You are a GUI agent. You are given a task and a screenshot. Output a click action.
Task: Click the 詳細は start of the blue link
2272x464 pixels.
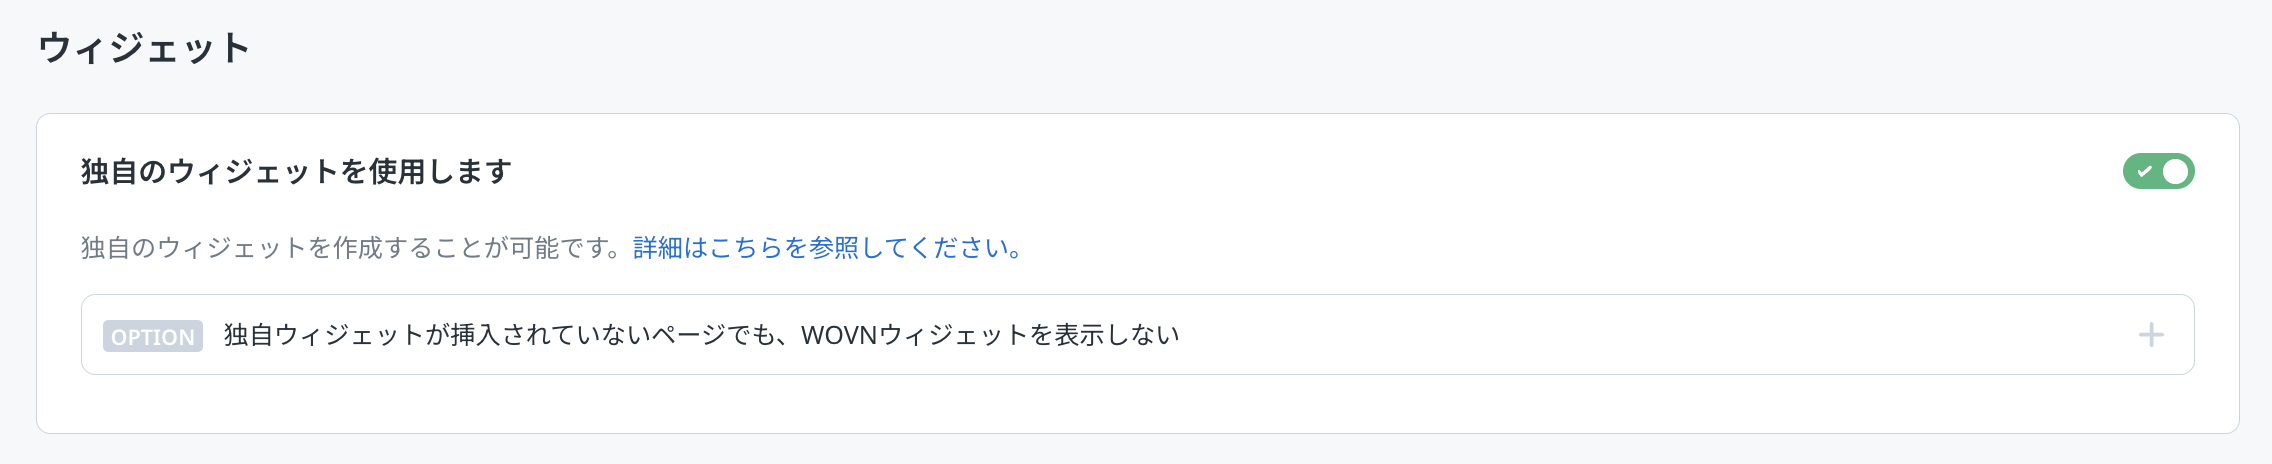tap(670, 248)
